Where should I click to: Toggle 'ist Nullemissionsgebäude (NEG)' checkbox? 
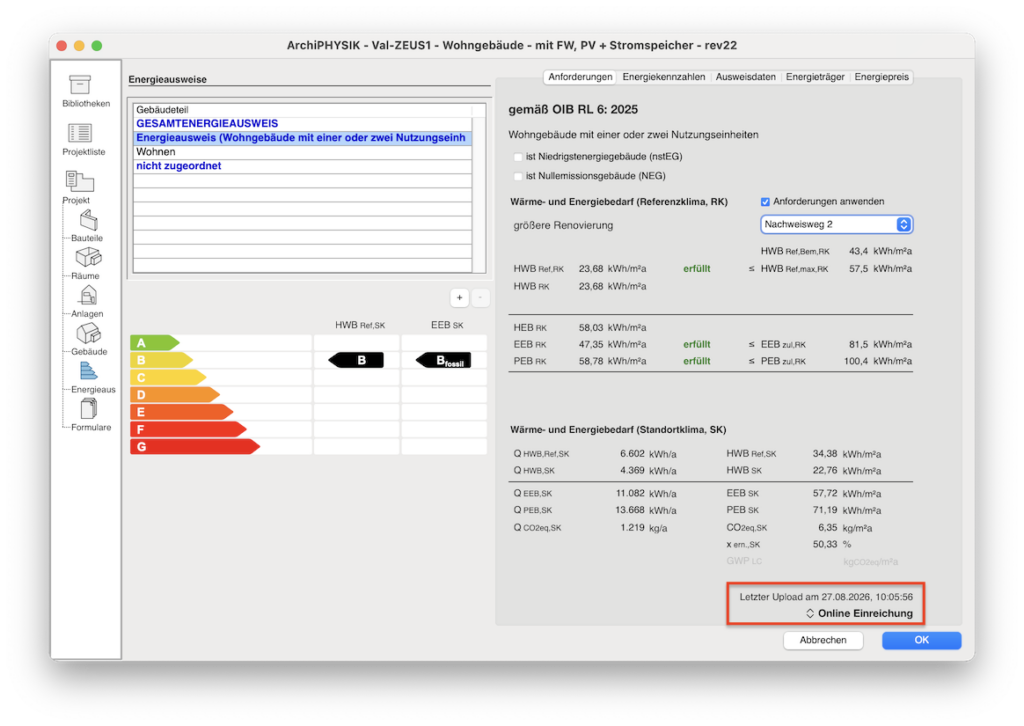[518, 176]
